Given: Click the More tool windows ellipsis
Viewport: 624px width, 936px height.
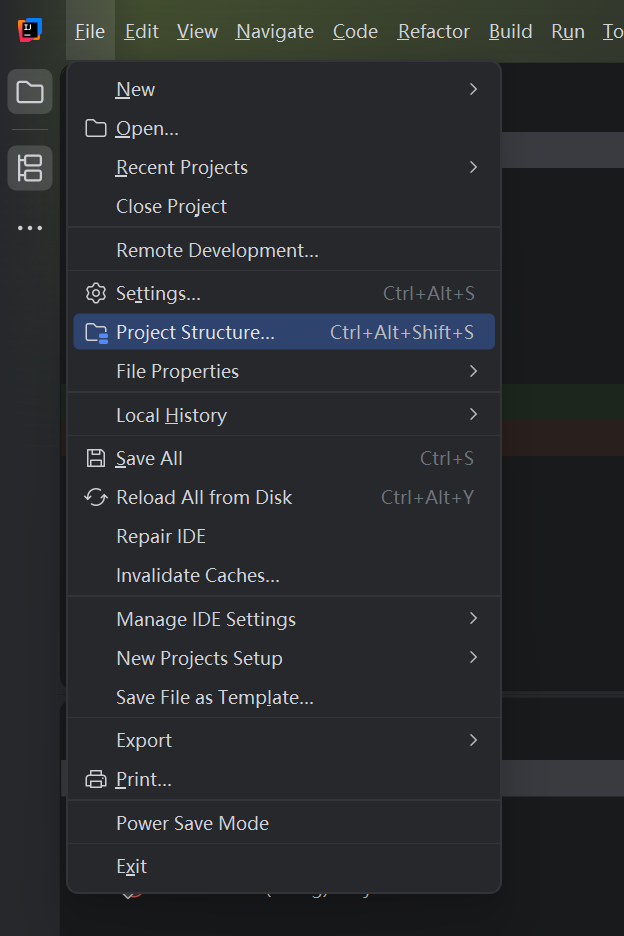Looking at the screenshot, I should [x=30, y=228].
